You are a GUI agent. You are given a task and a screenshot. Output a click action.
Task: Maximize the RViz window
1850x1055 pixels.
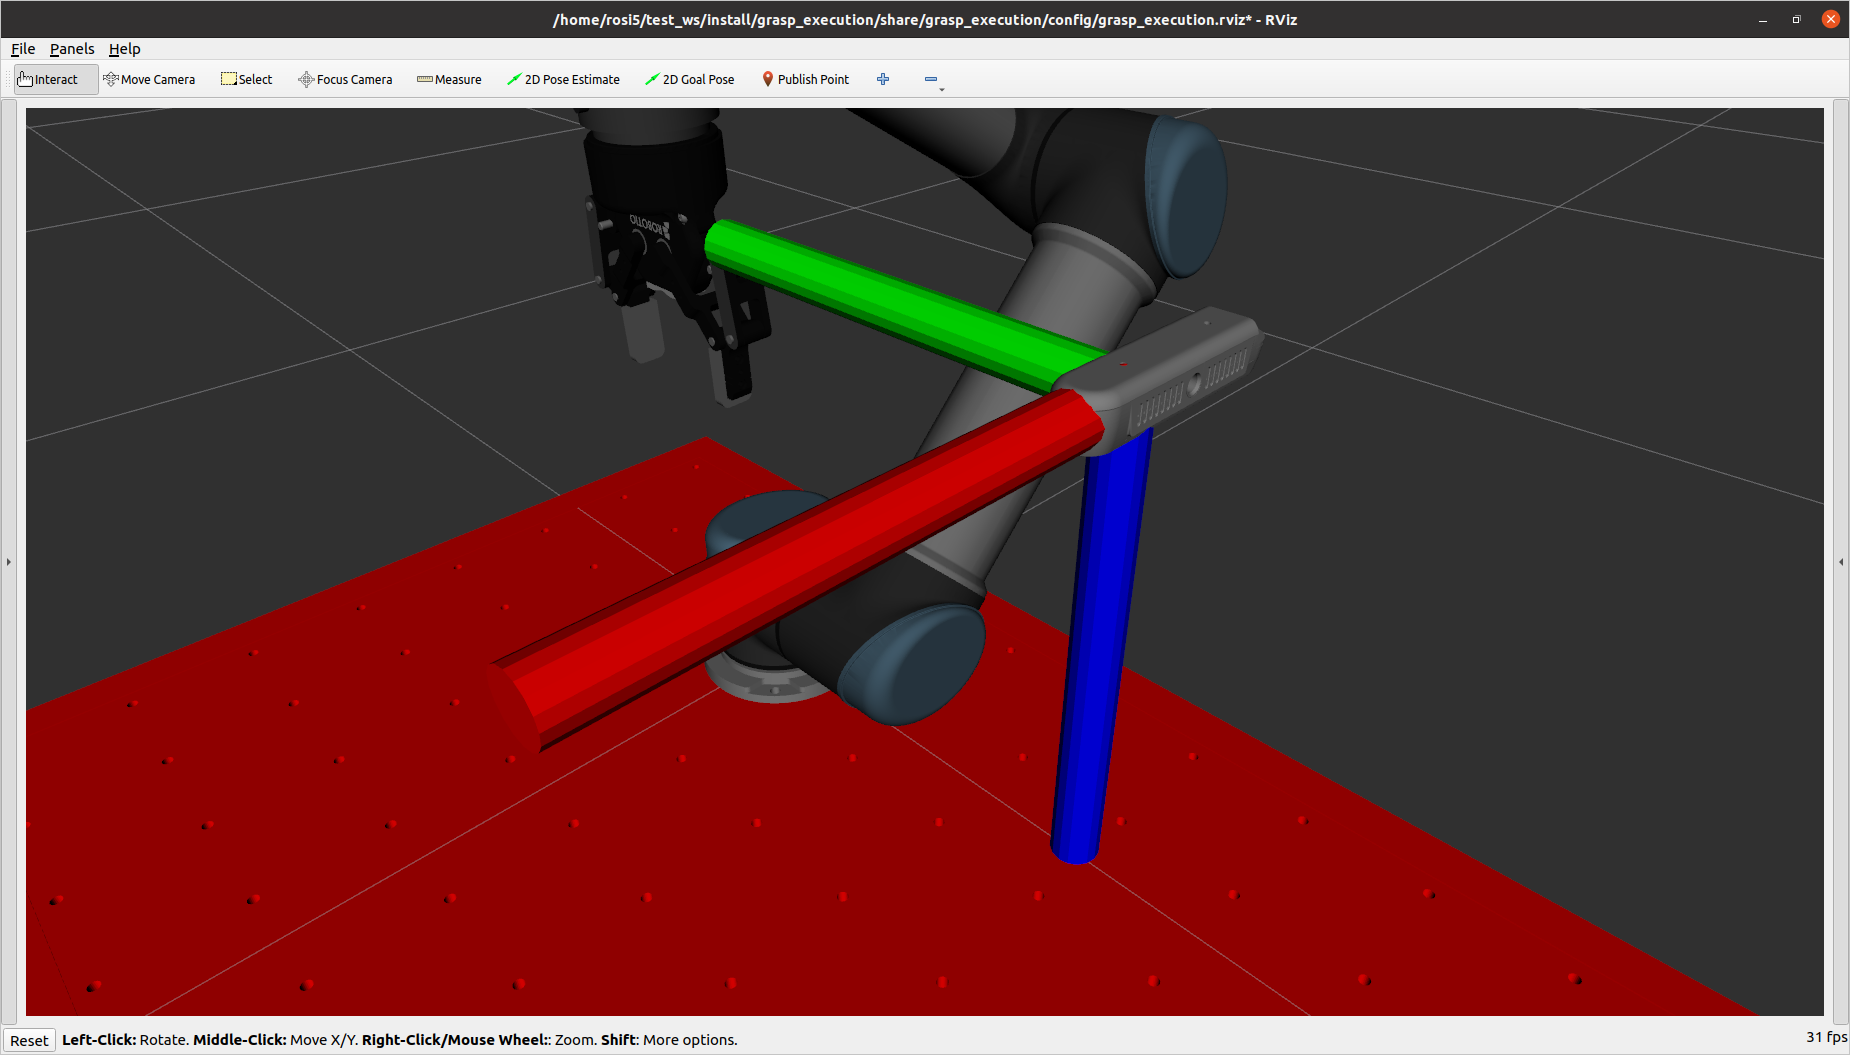[1797, 19]
